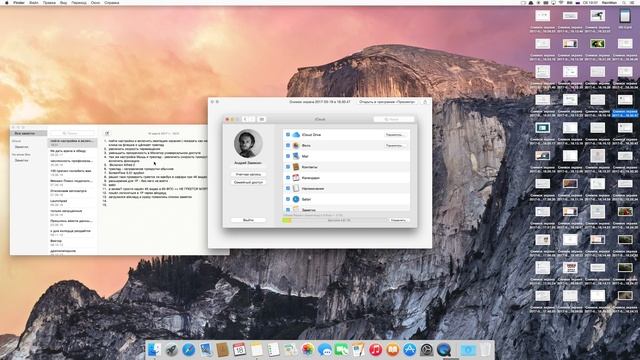The width and height of the screenshot is (640, 360).
Task: Toggle the Напоминания checkbox
Action: pyautogui.click(x=288, y=189)
